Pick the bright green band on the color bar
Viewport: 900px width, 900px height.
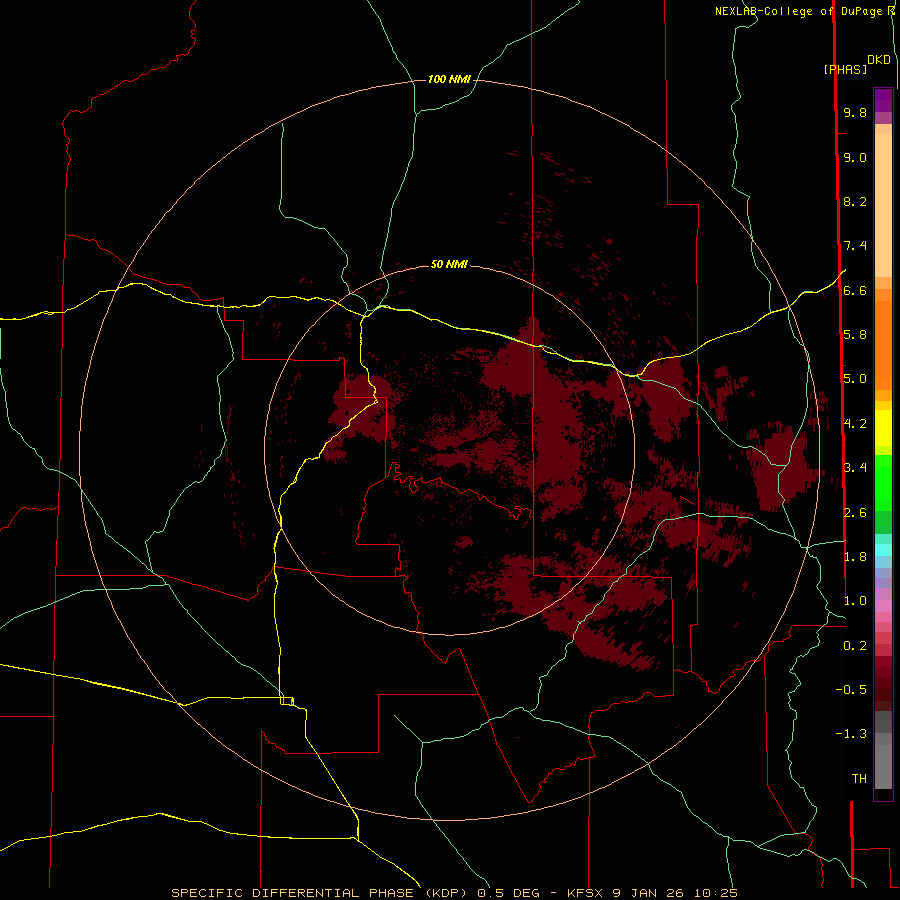[x=883, y=482]
